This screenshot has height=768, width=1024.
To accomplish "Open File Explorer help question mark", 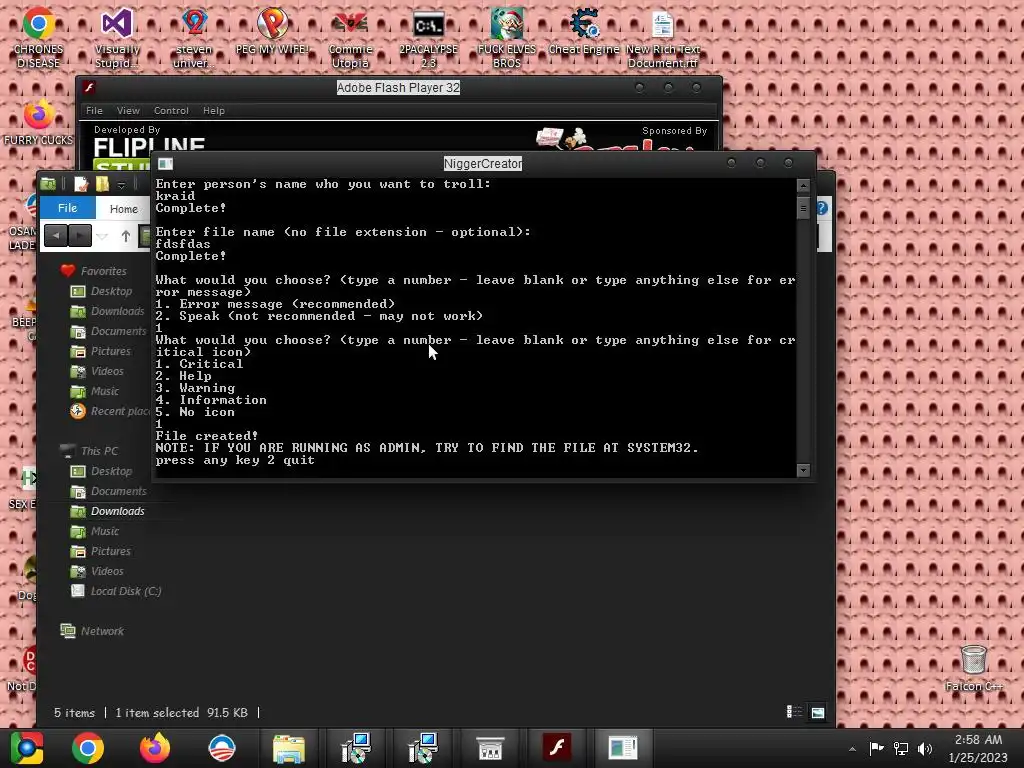I will point(822,208).
